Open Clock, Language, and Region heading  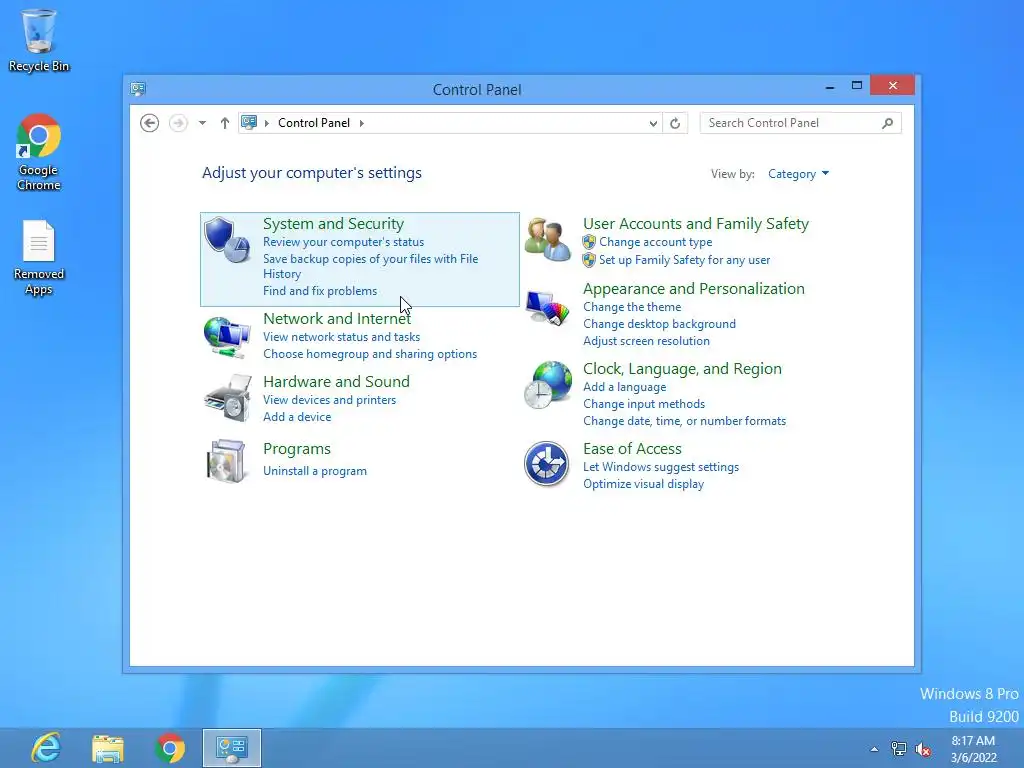(x=682, y=368)
